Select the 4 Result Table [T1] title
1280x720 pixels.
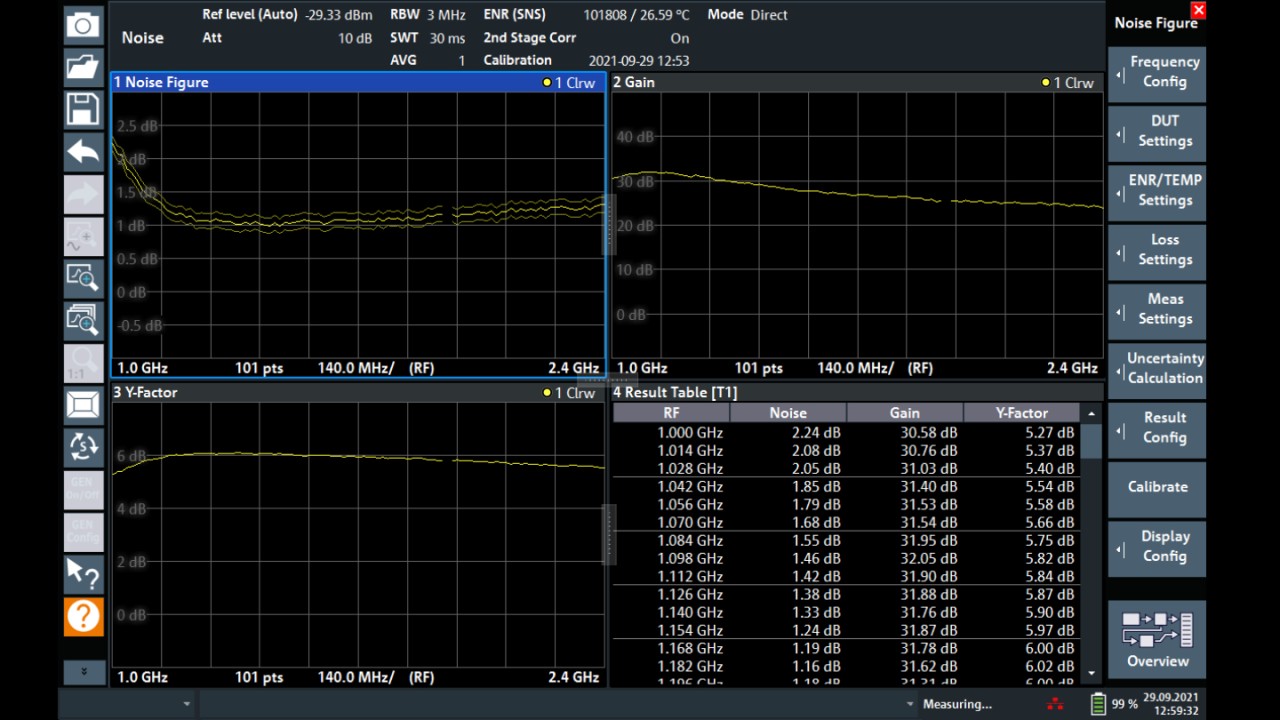point(675,392)
